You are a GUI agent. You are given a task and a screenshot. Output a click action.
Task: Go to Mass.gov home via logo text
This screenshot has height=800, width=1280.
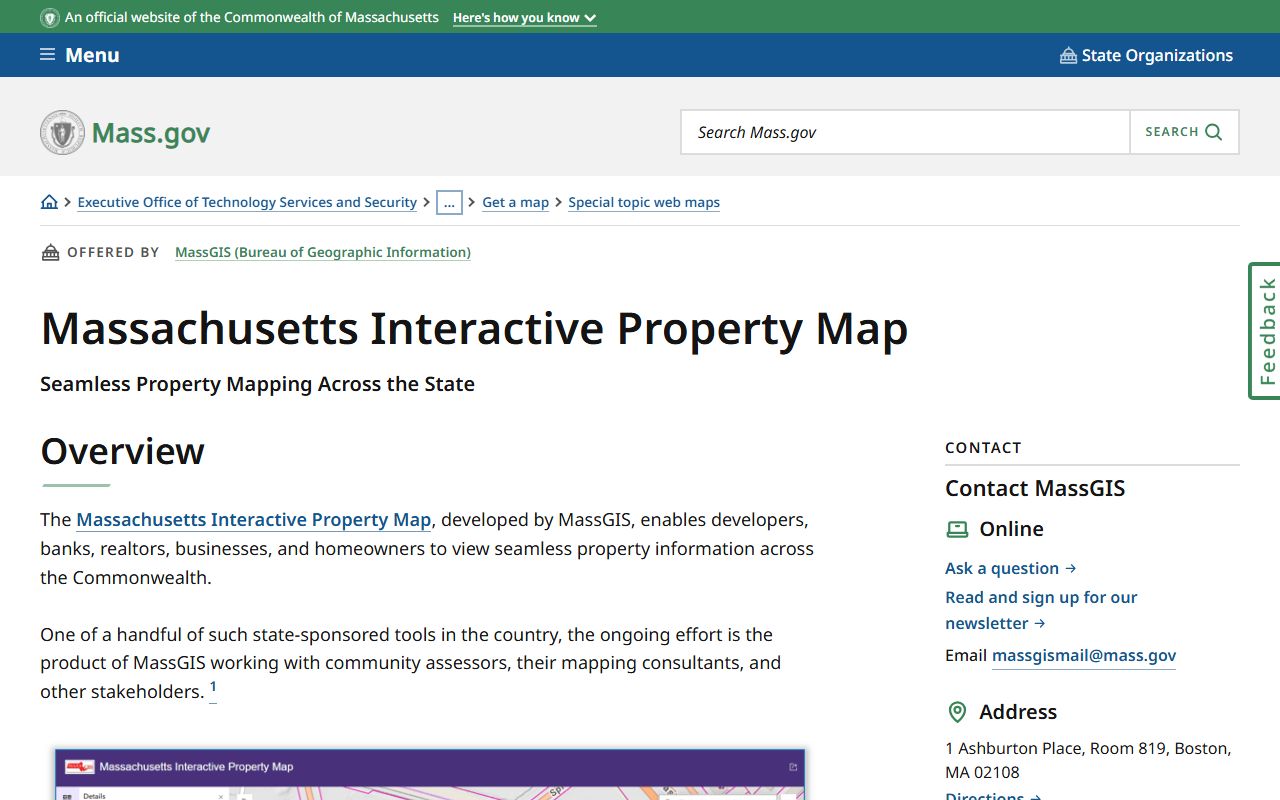pos(151,133)
